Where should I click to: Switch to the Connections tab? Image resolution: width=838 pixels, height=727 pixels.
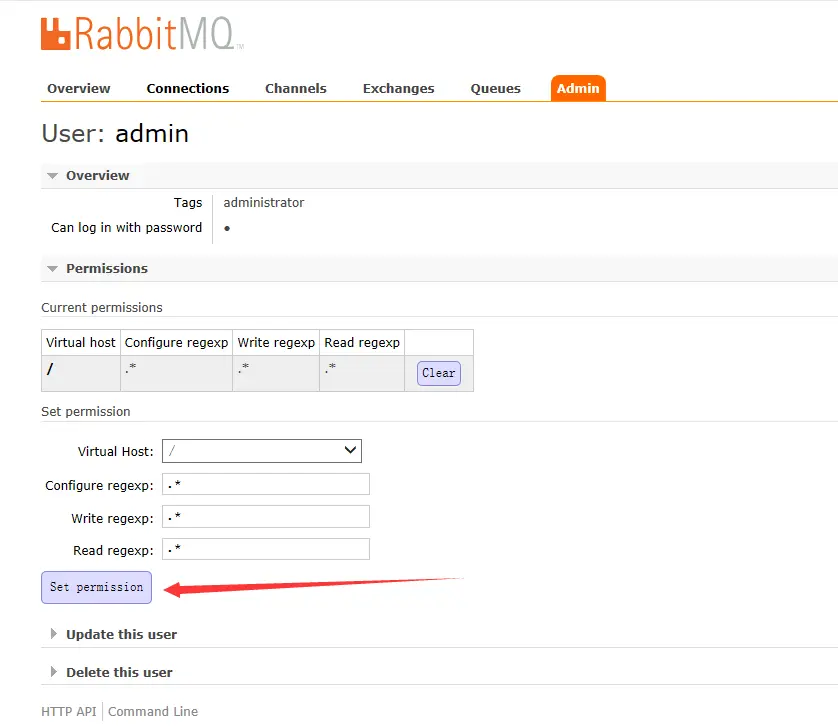tap(187, 88)
